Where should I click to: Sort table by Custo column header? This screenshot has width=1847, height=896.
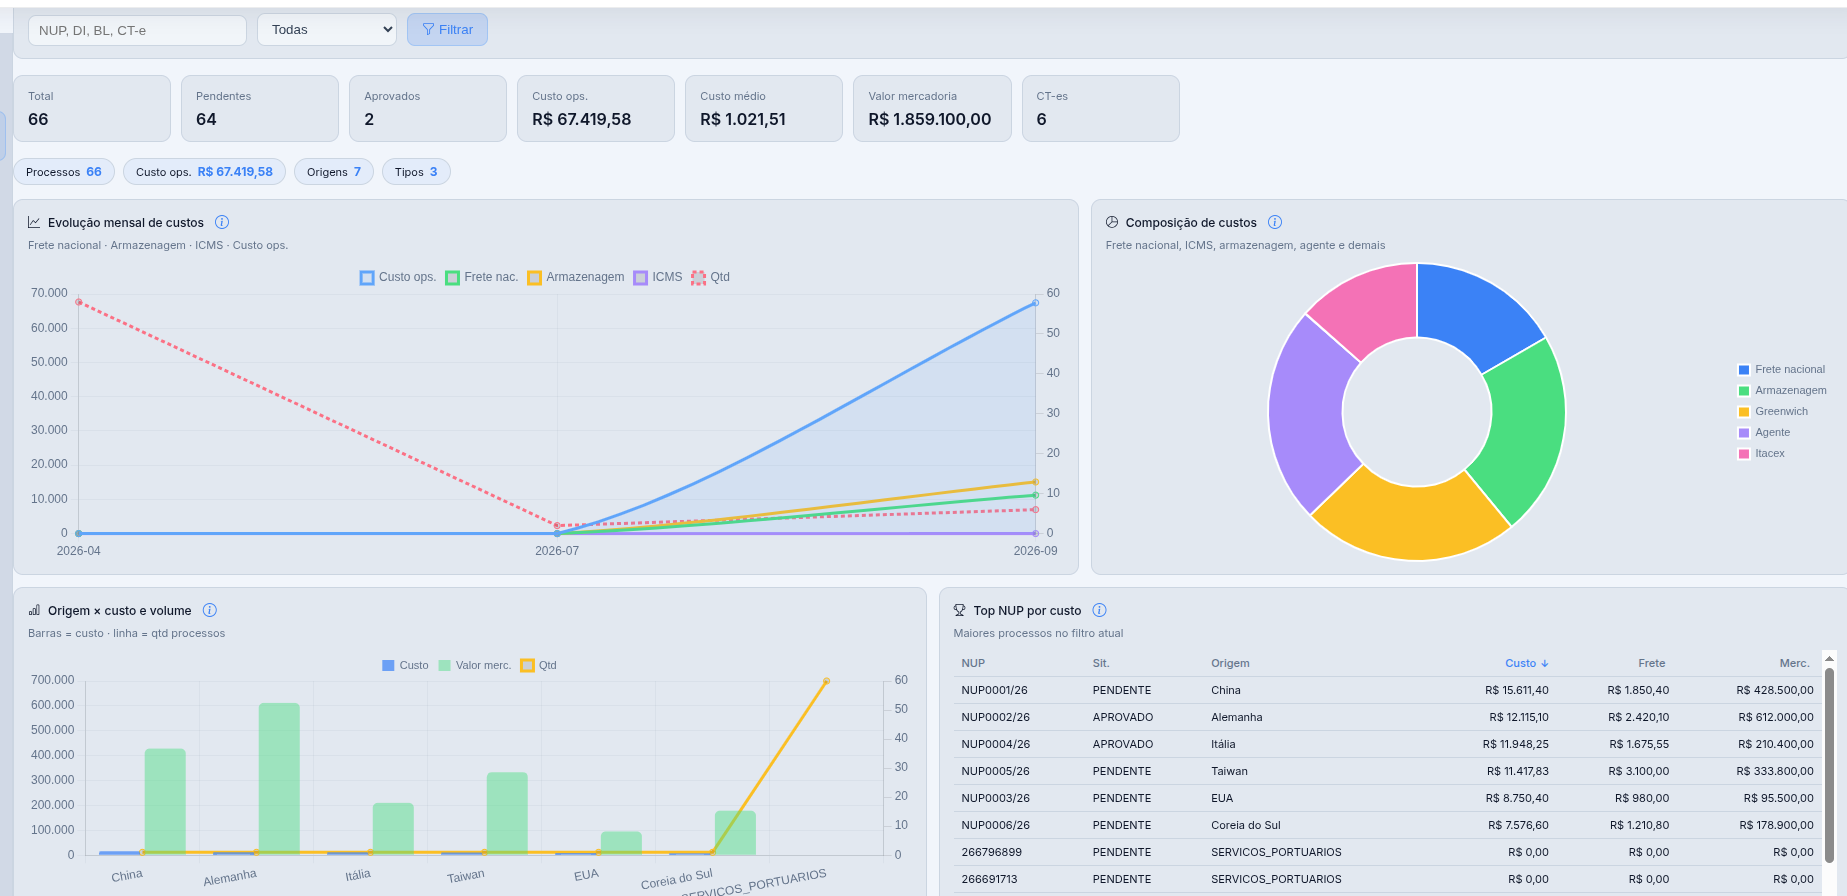point(1526,663)
